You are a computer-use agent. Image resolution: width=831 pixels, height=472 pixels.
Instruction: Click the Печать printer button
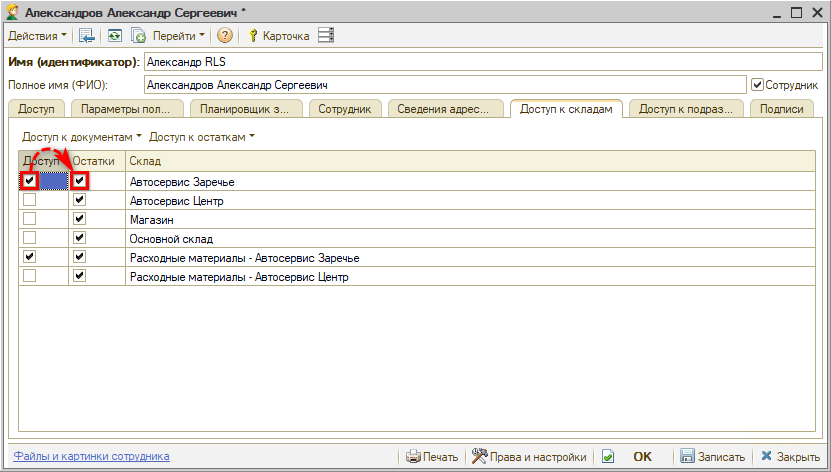pyautogui.click(x=432, y=457)
